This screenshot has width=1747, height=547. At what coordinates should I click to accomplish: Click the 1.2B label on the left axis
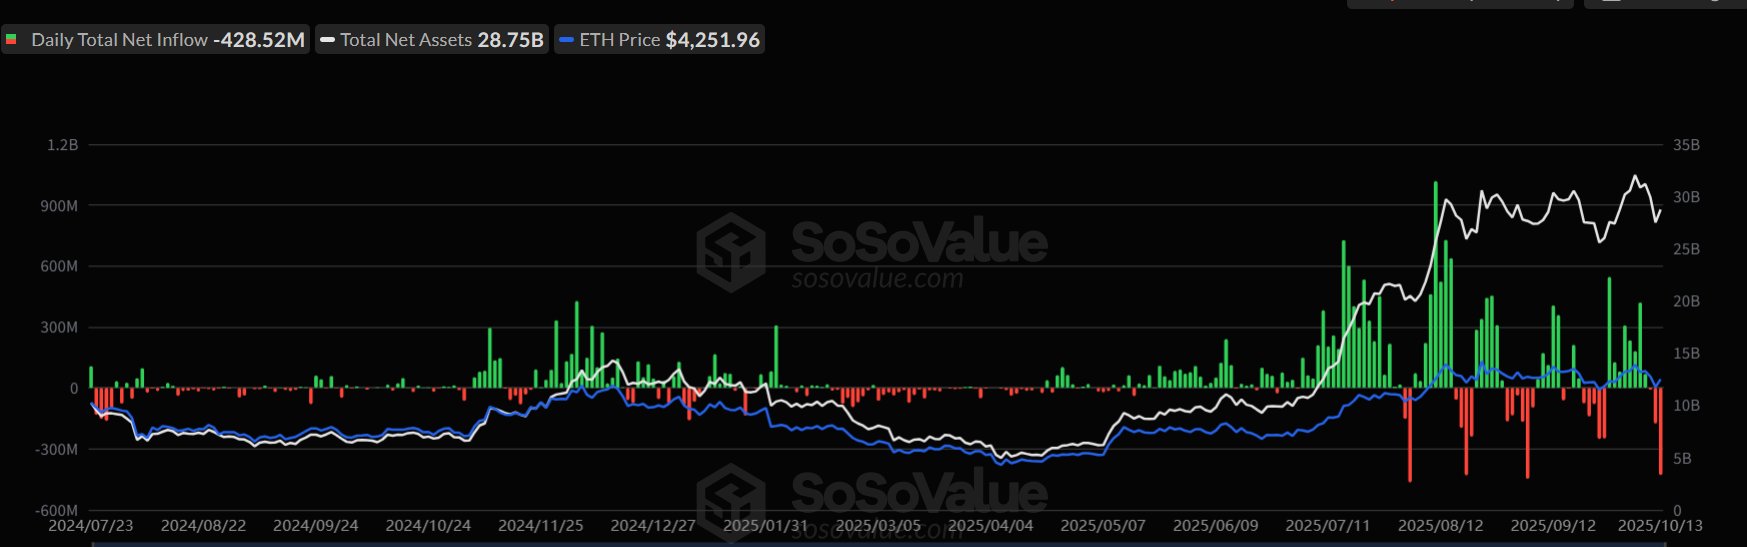[62, 145]
